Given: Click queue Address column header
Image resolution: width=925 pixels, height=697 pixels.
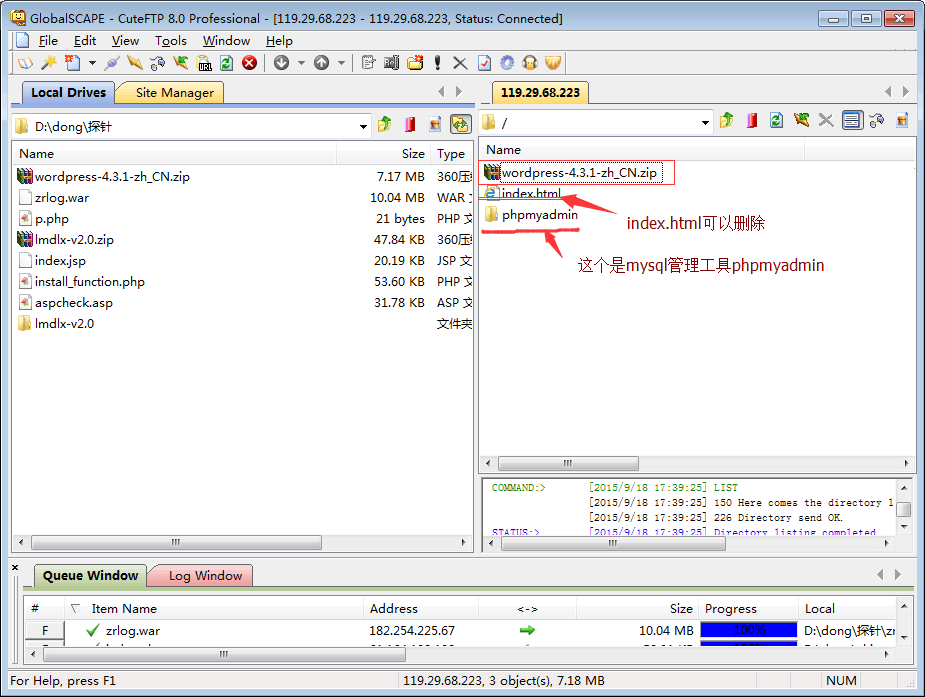Looking at the screenshot, I should point(421,609).
